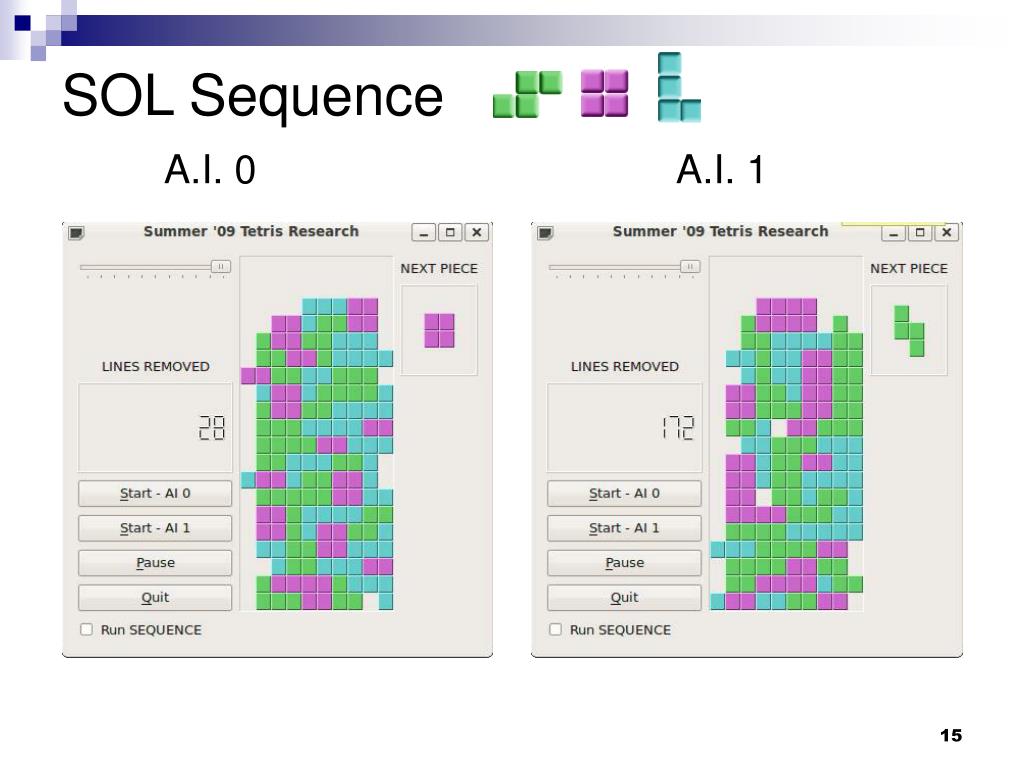Click purple next piece preview in left window
Screen dimensions: 1024x768
click(x=439, y=330)
